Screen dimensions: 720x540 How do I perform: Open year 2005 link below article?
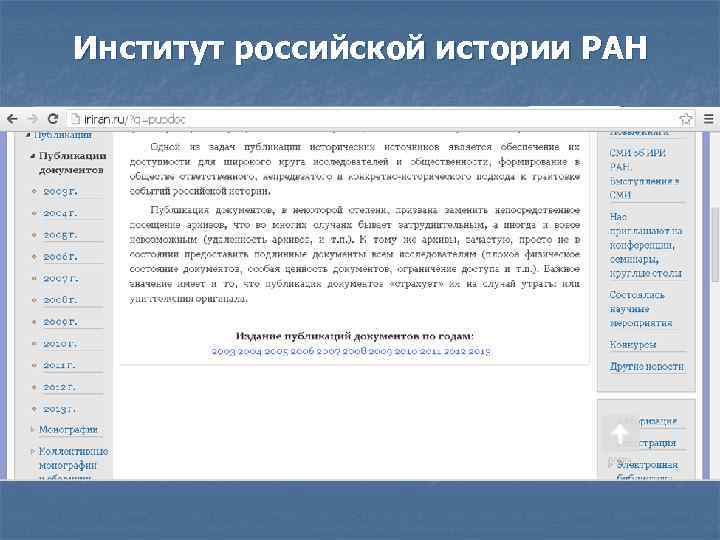276,351
